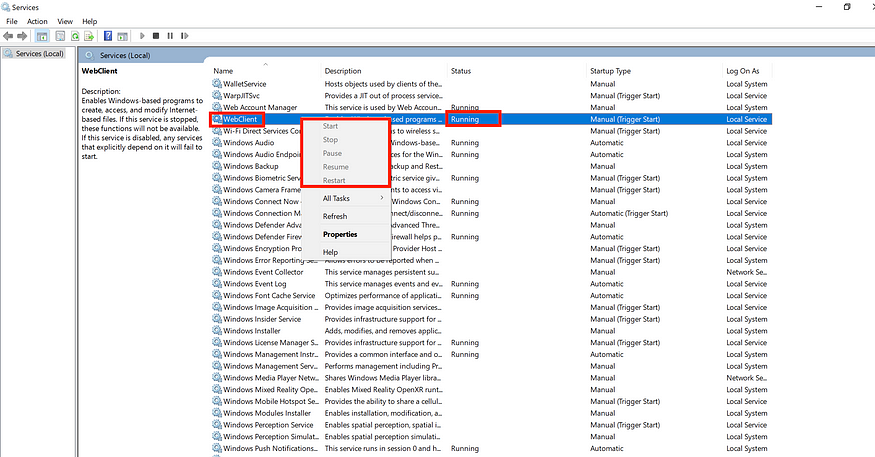Select the Windows Audio service

tap(248, 142)
